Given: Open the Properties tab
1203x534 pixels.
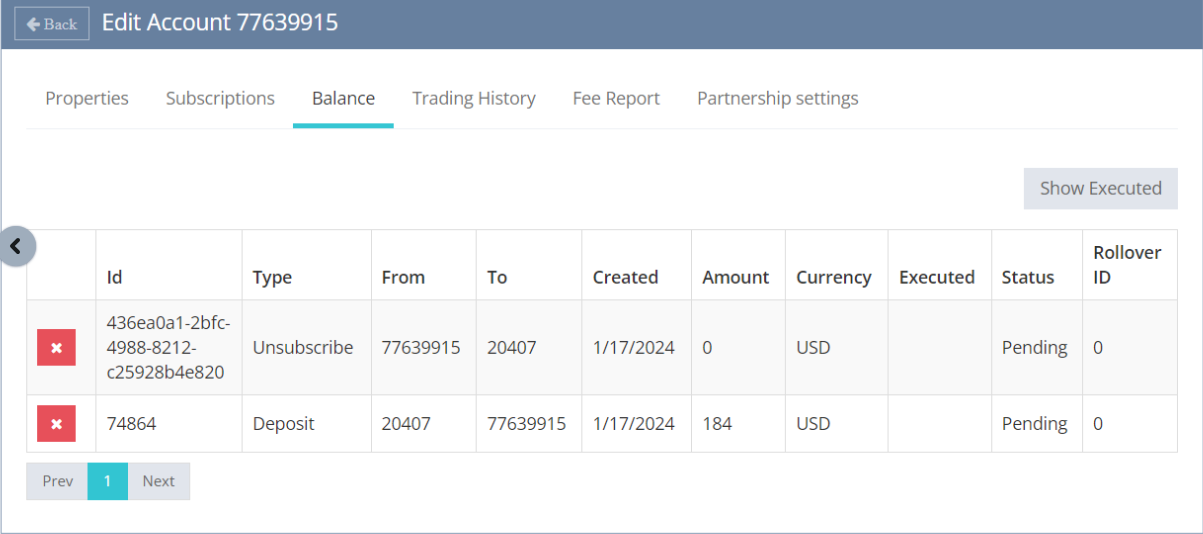Looking at the screenshot, I should 87,98.
